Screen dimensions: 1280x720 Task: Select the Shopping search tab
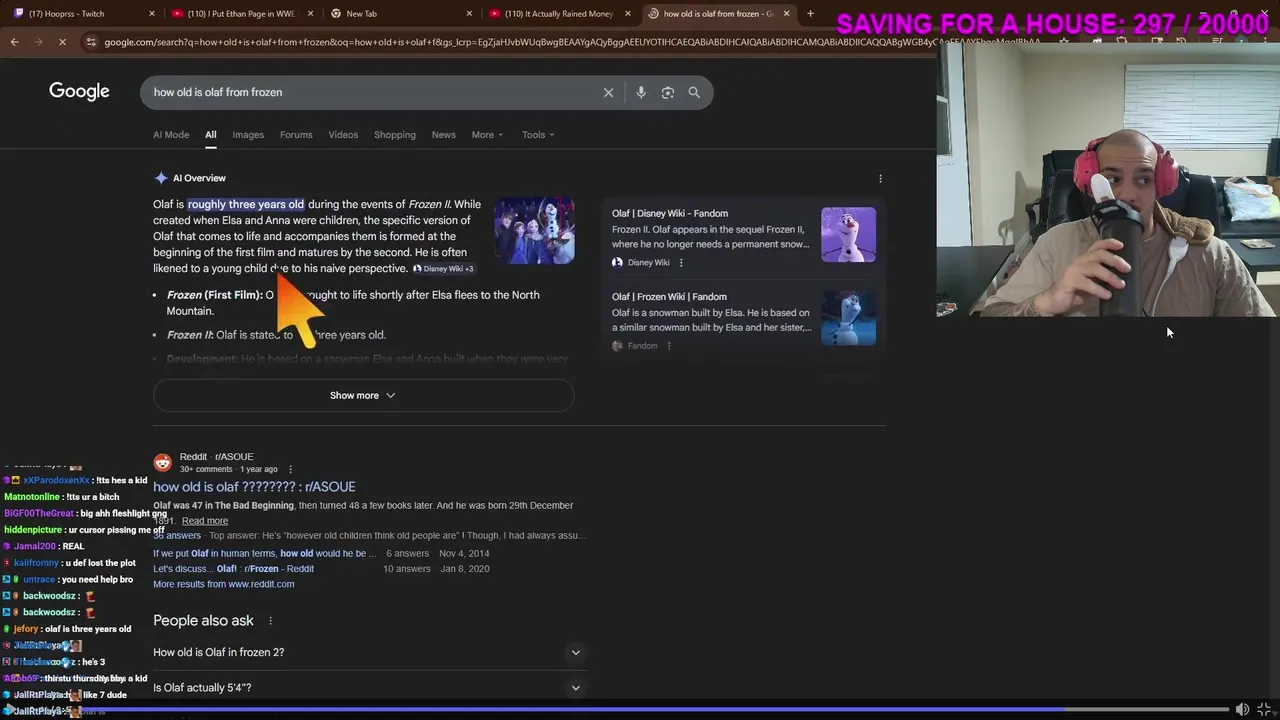tap(395, 135)
